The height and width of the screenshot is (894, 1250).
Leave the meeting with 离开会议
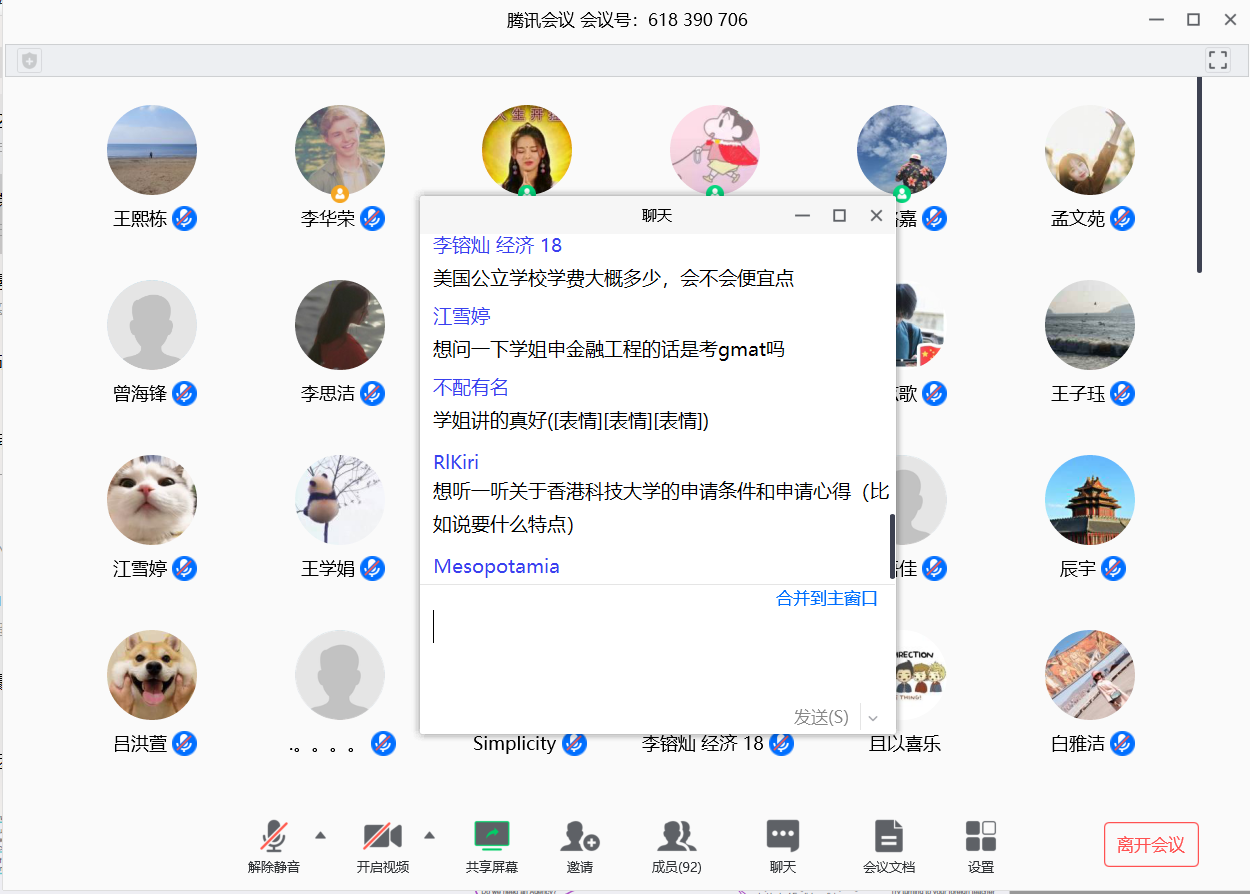pyautogui.click(x=1150, y=845)
